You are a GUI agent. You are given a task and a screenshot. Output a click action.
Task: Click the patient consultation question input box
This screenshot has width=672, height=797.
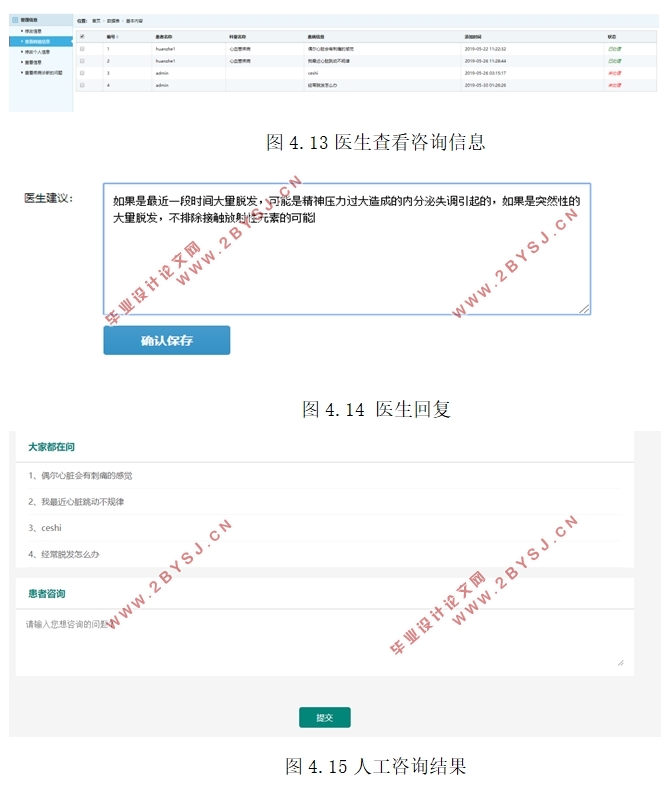324,643
